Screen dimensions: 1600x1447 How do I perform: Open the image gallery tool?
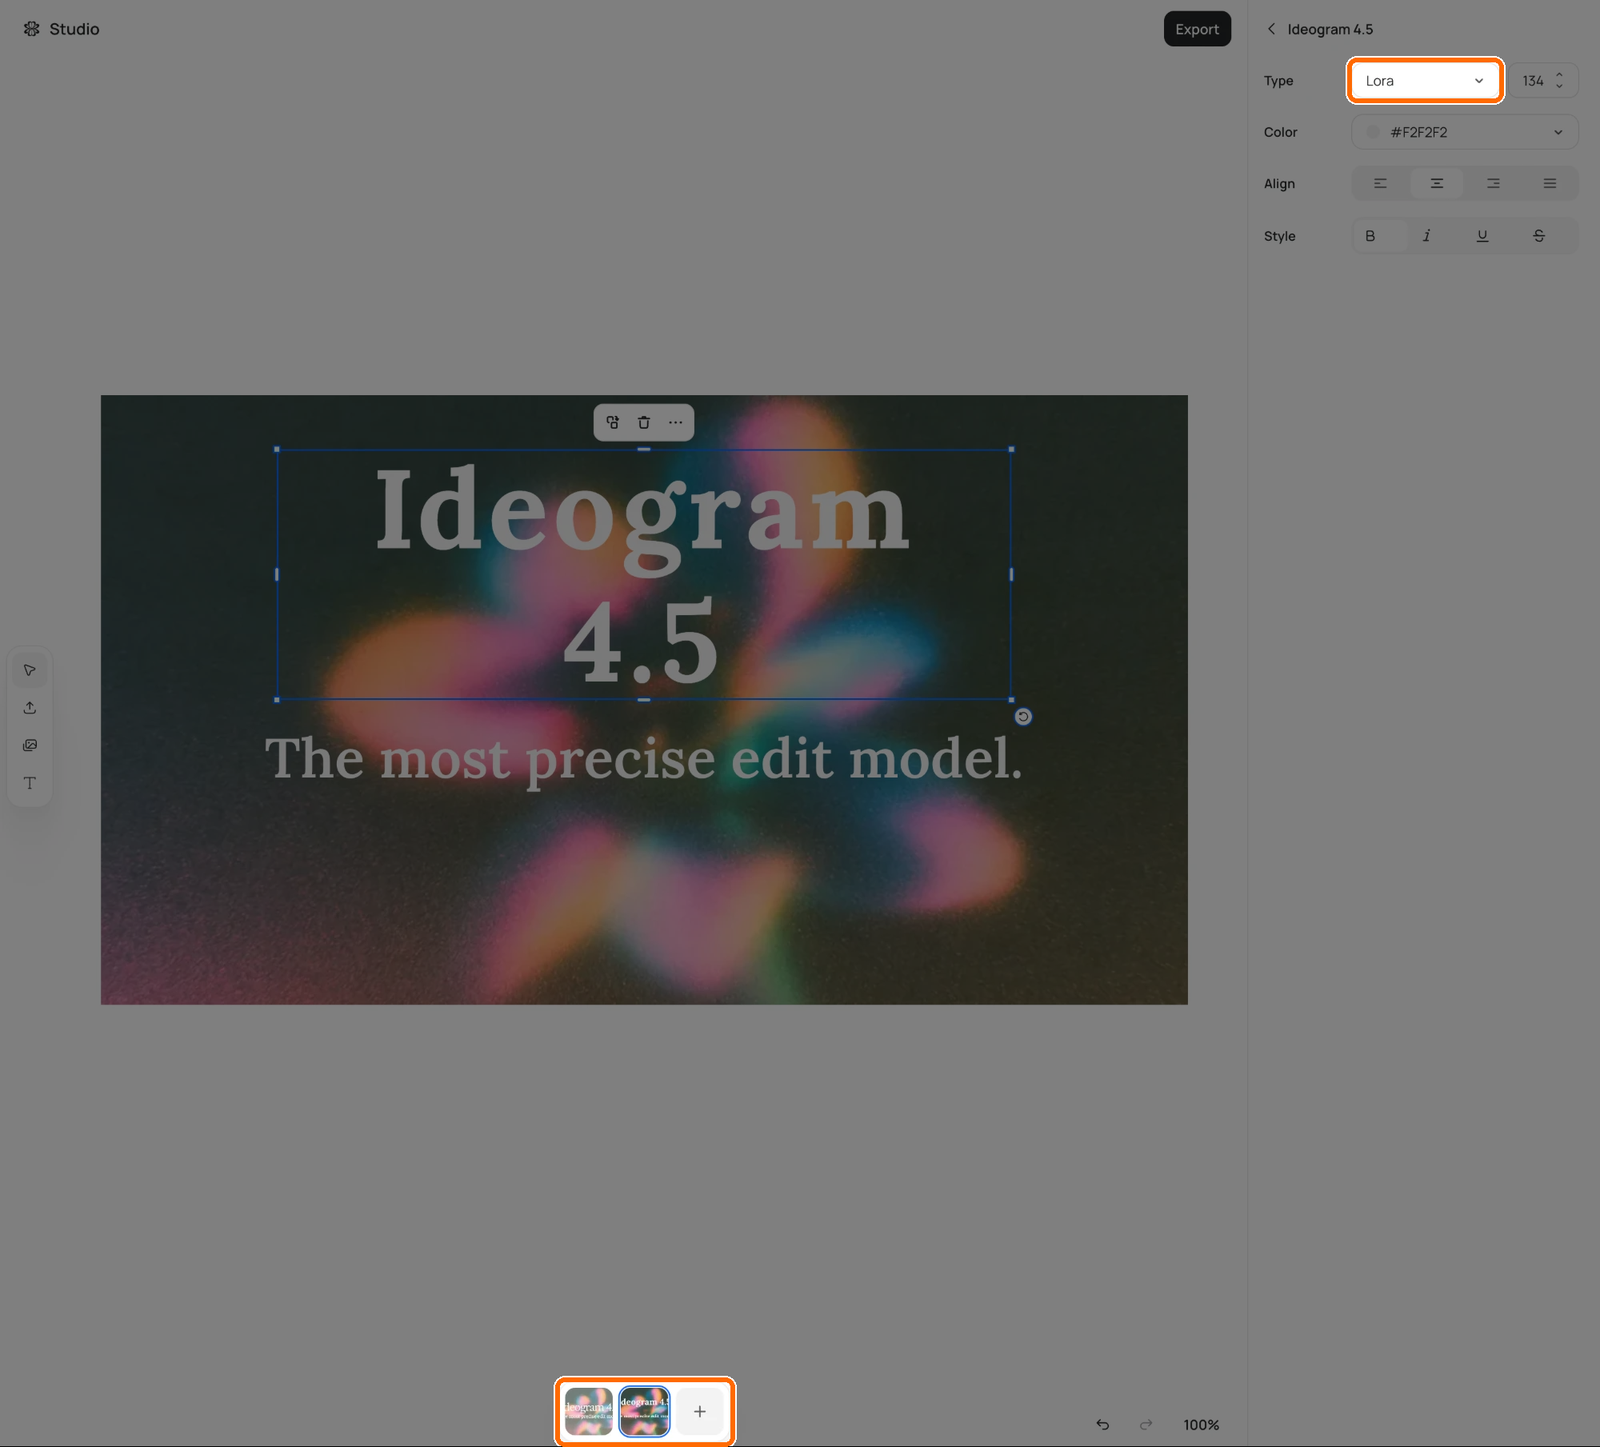(30, 745)
